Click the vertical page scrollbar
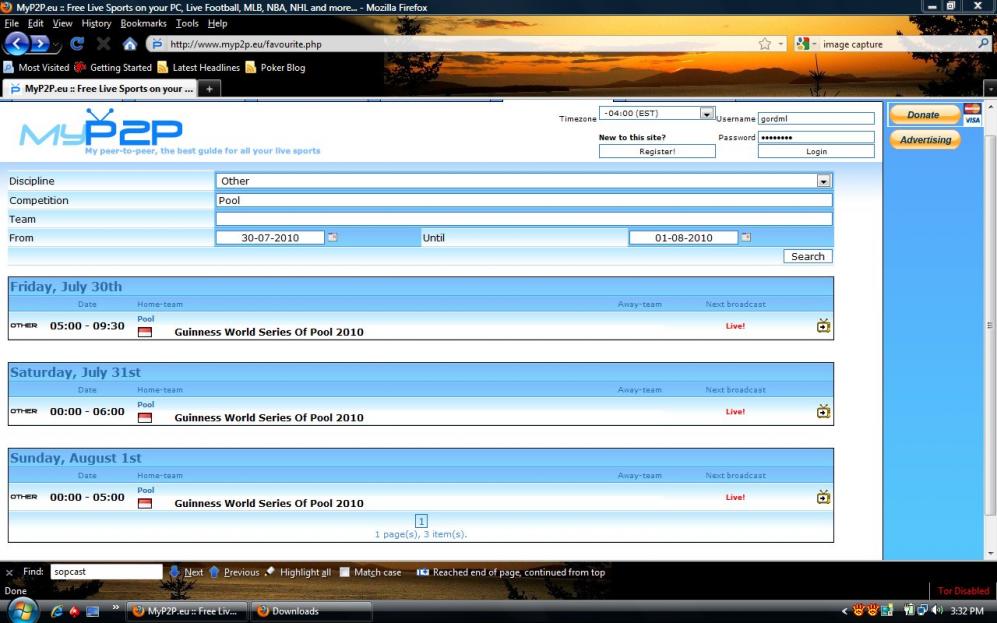The height and width of the screenshot is (623, 997). click(x=990, y=326)
